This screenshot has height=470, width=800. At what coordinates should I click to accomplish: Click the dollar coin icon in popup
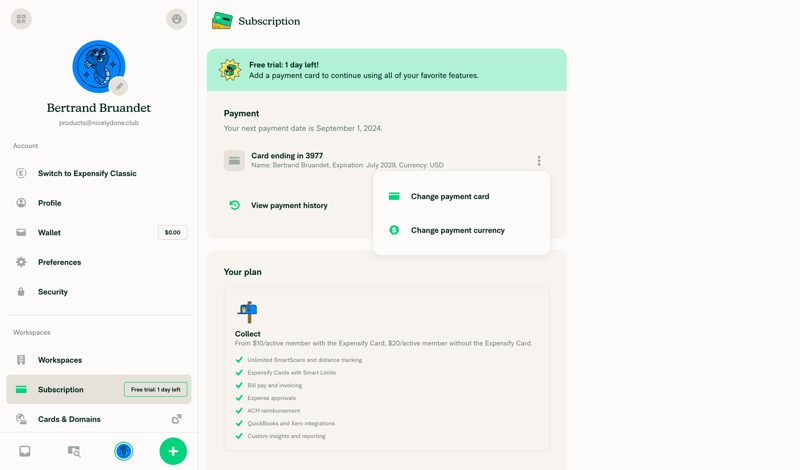(x=394, y=230)
